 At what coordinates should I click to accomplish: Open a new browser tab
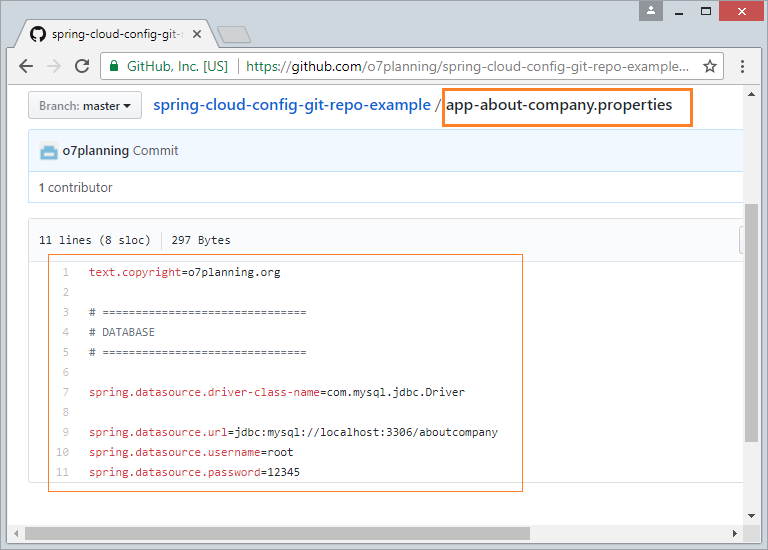[x=234, y=34]
